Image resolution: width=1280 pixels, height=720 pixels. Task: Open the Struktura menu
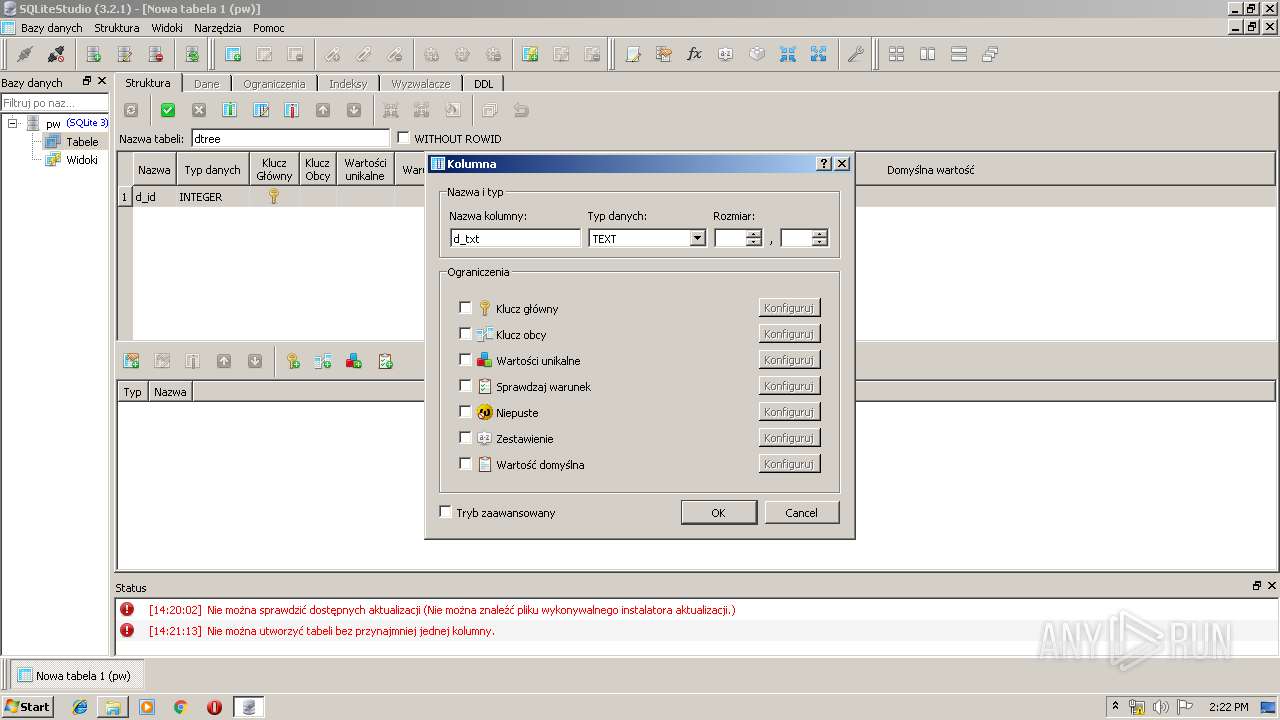(117, 28)
